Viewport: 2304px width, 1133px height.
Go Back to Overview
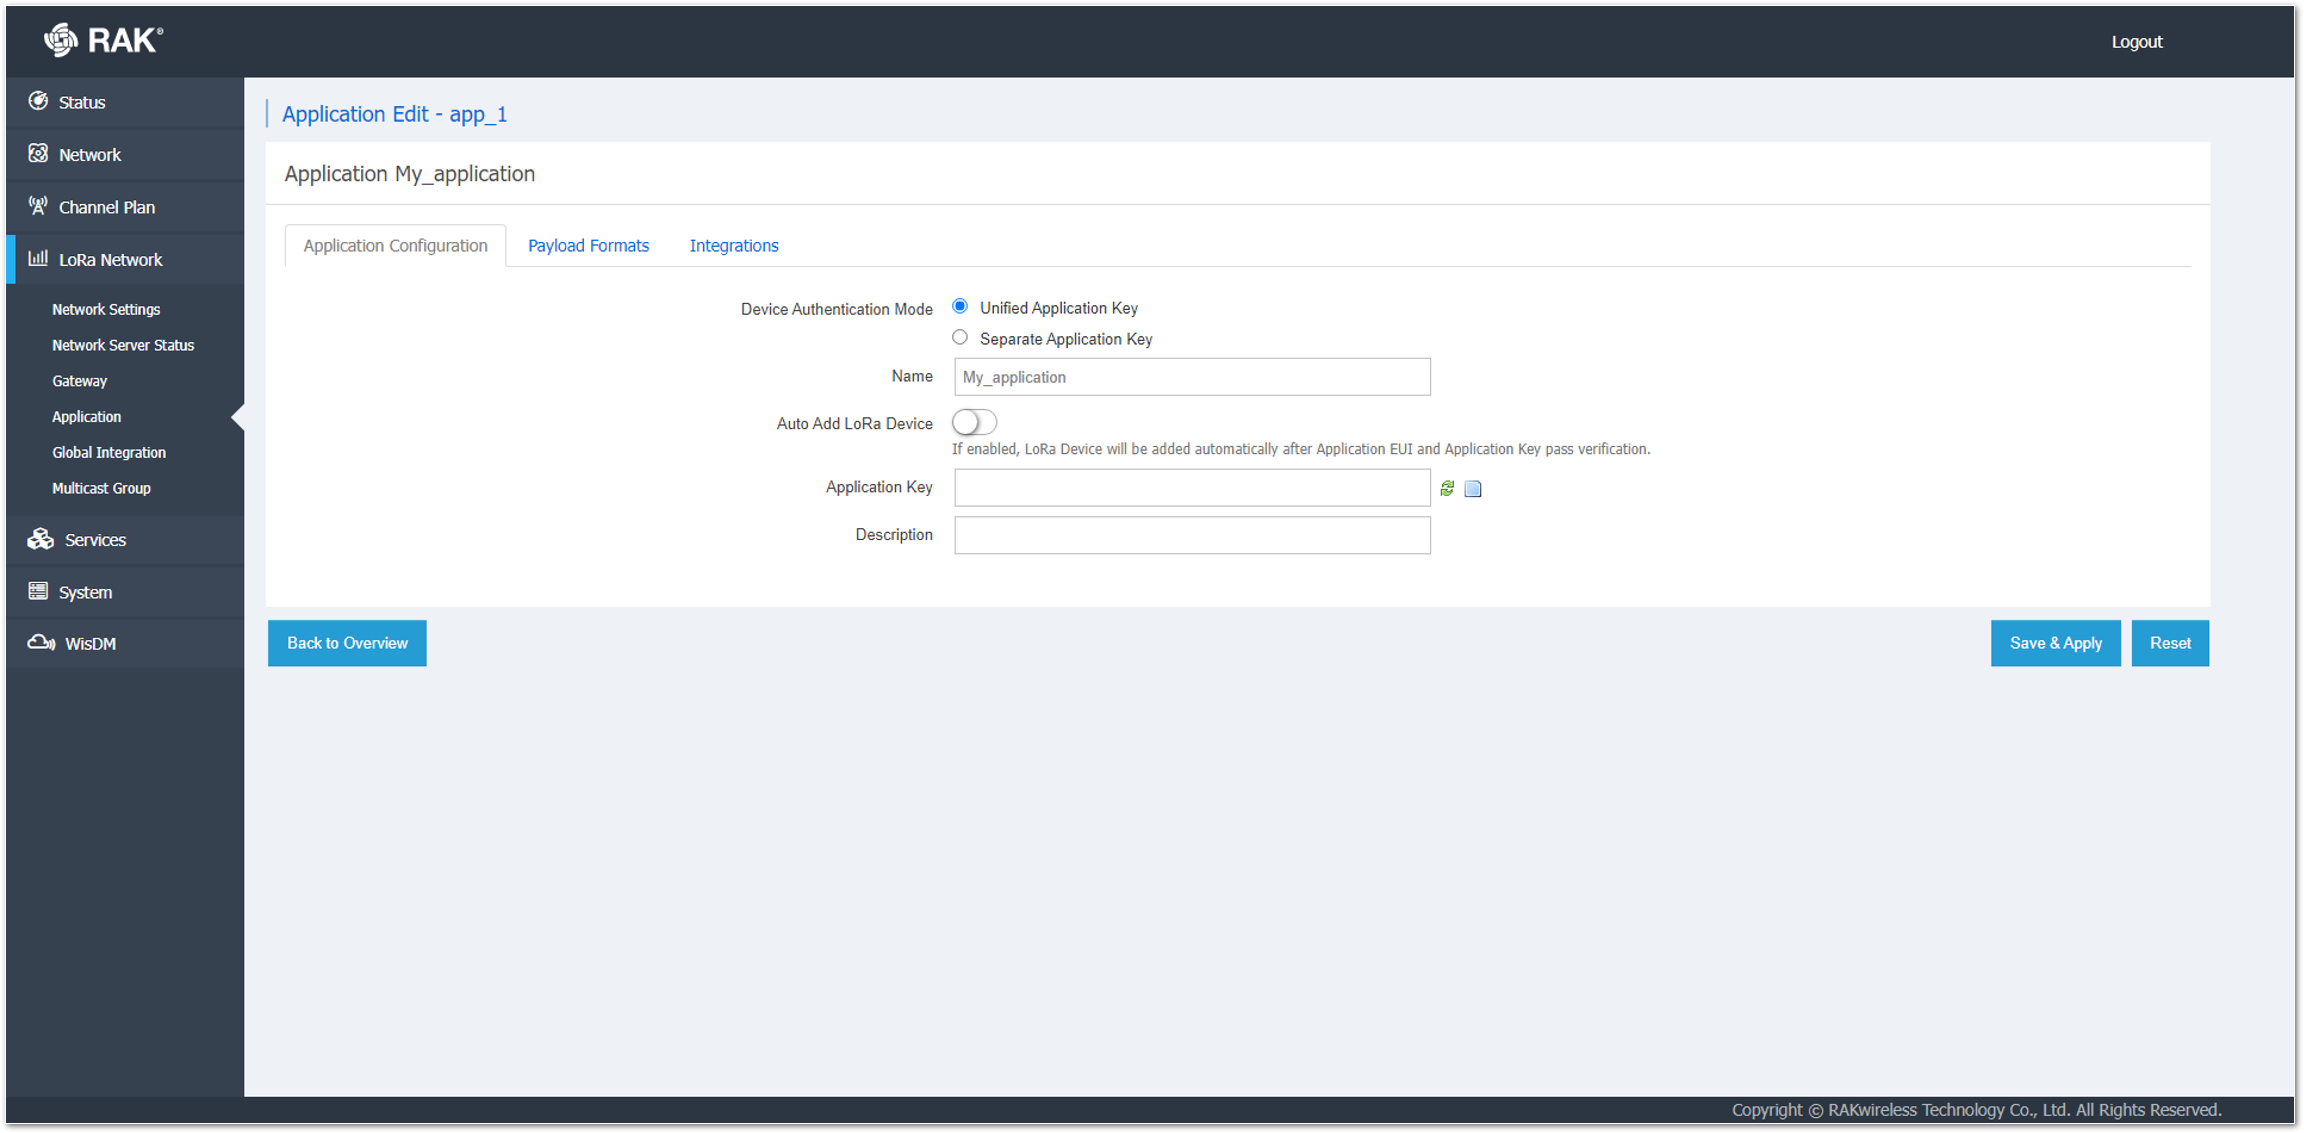(x=347, y=643)
